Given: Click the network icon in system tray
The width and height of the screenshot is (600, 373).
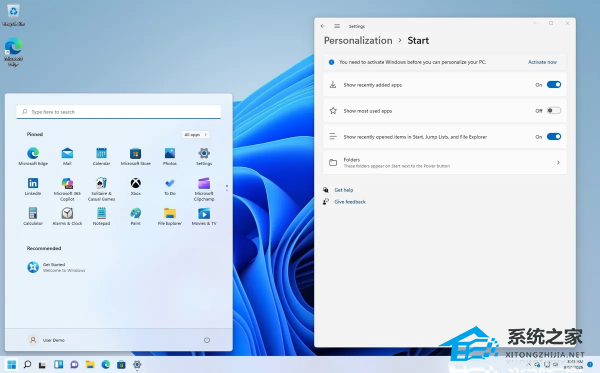Looking at the screenshot, I should click(x=547, y=365).
